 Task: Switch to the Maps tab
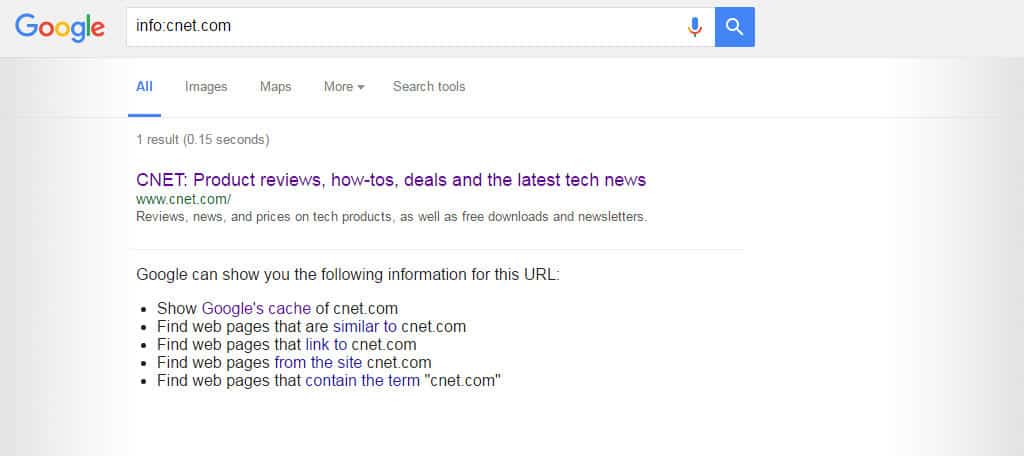coord(276,86)
